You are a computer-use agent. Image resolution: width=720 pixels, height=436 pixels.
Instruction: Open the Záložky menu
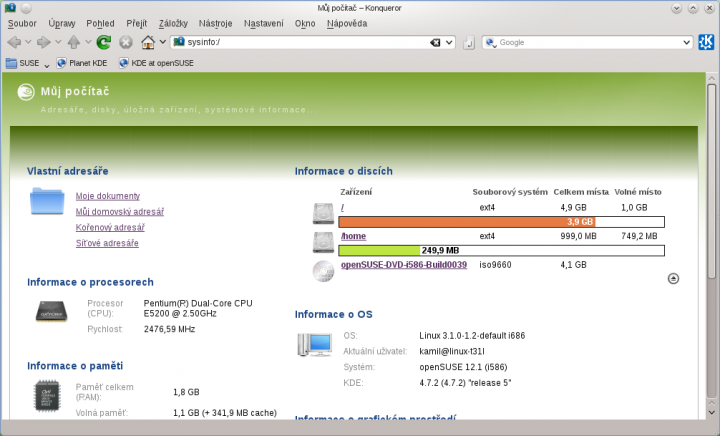[x=173, y=23]
